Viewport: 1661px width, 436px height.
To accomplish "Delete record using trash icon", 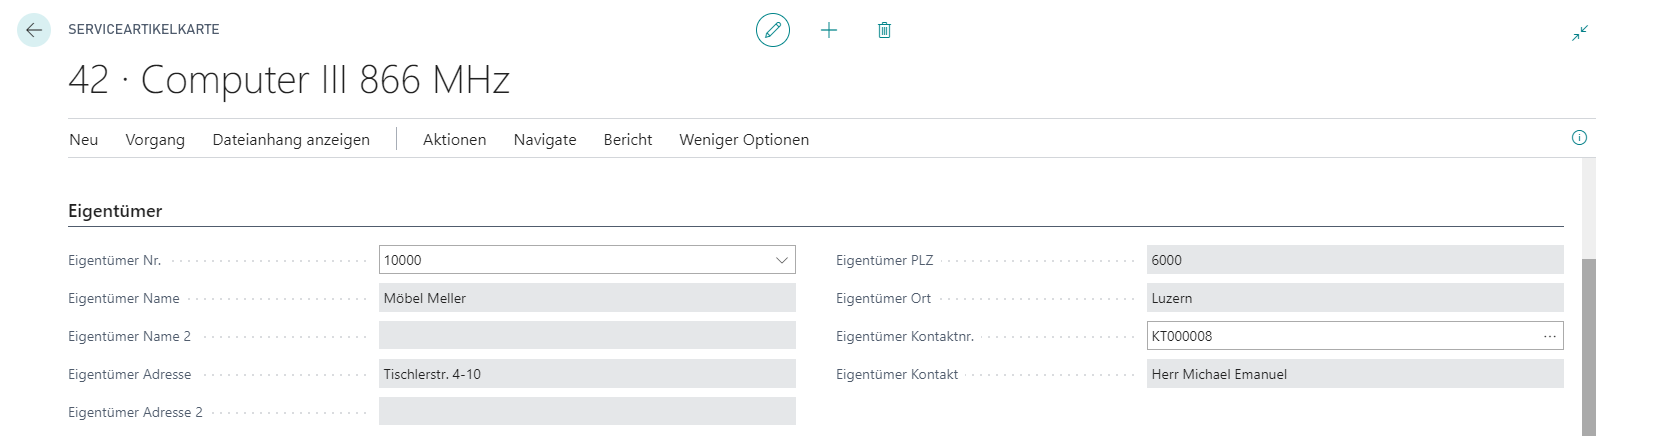I will click(884, 30).
